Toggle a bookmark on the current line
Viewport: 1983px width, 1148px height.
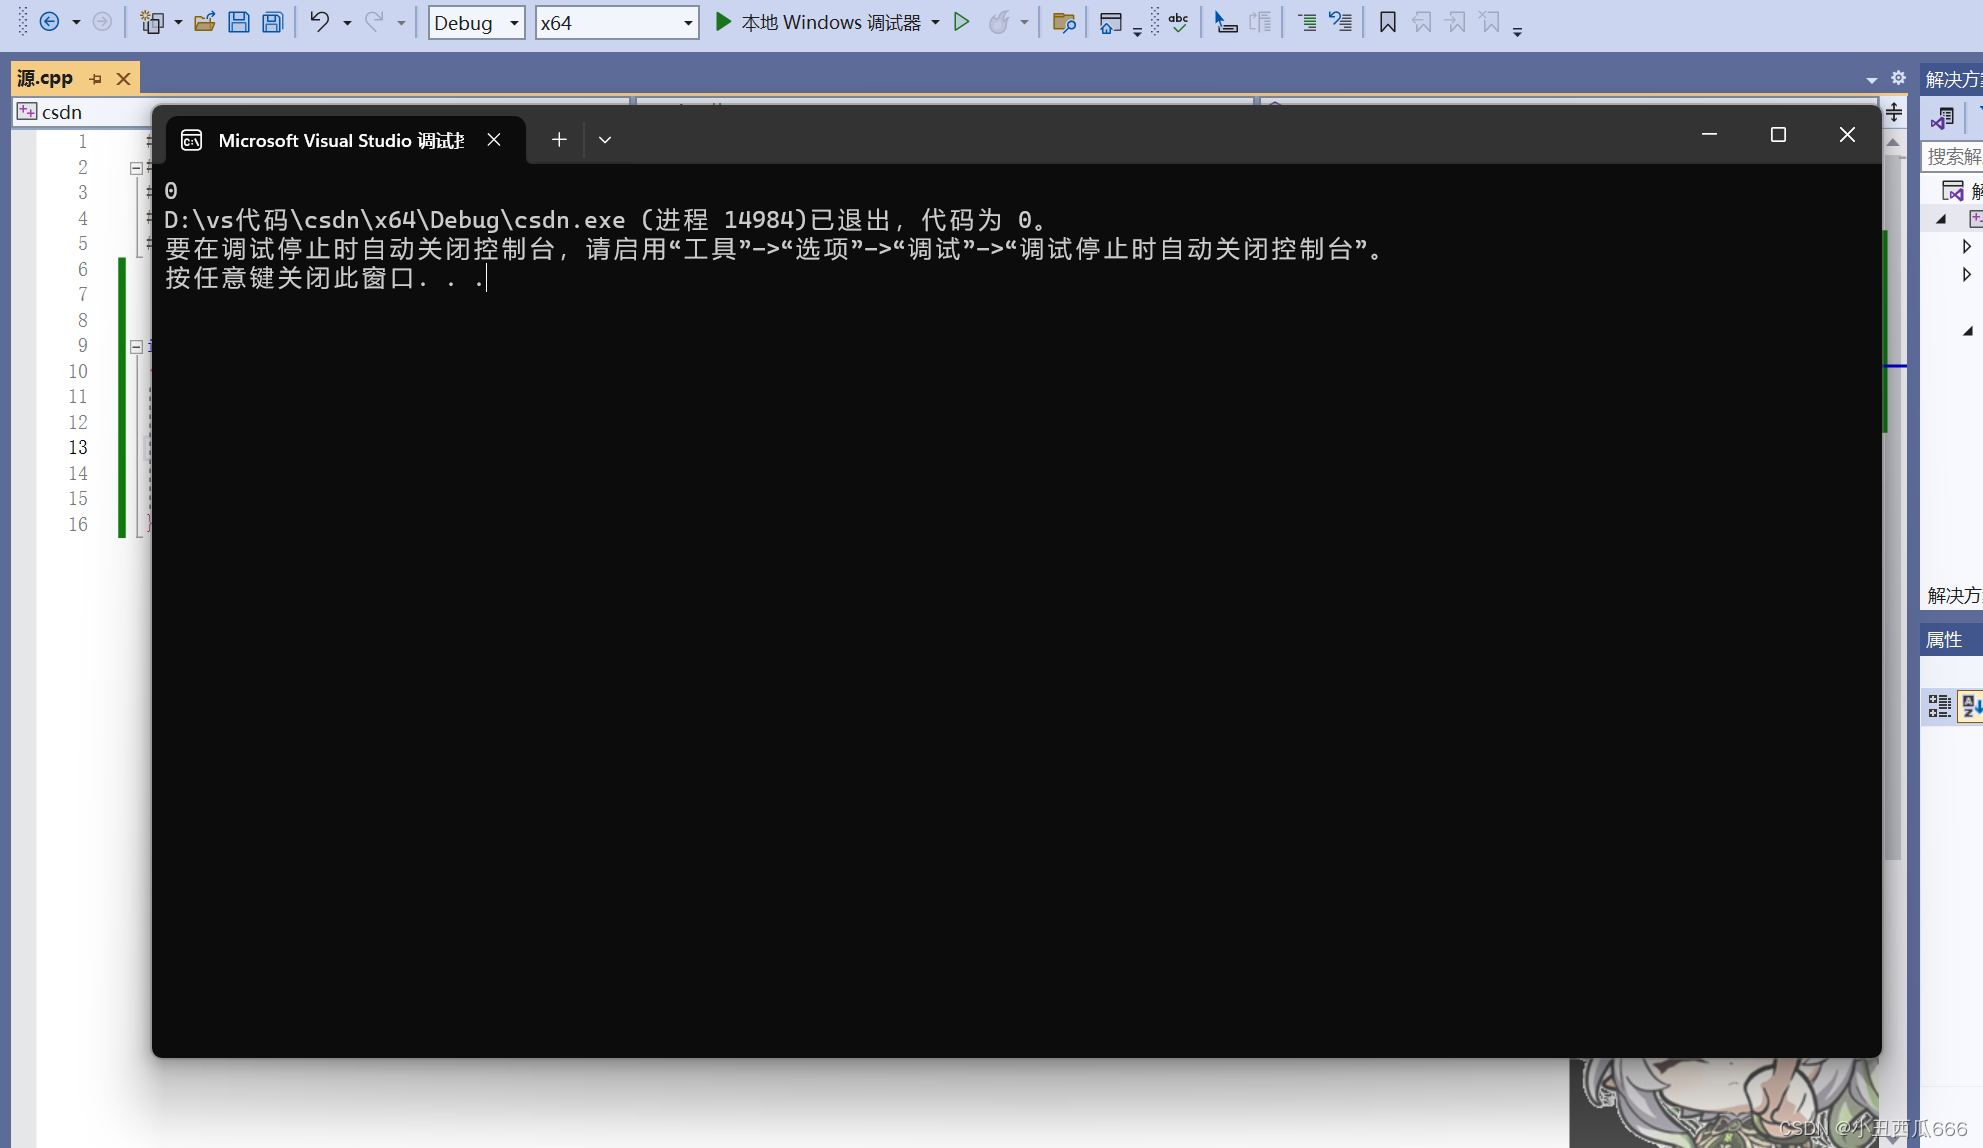1386,22
